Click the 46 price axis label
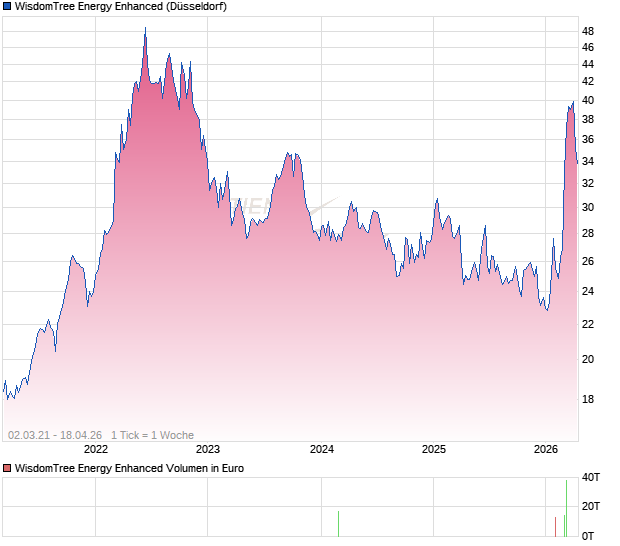This screenshot has height=546, width=620. click(x=588, y=47)
